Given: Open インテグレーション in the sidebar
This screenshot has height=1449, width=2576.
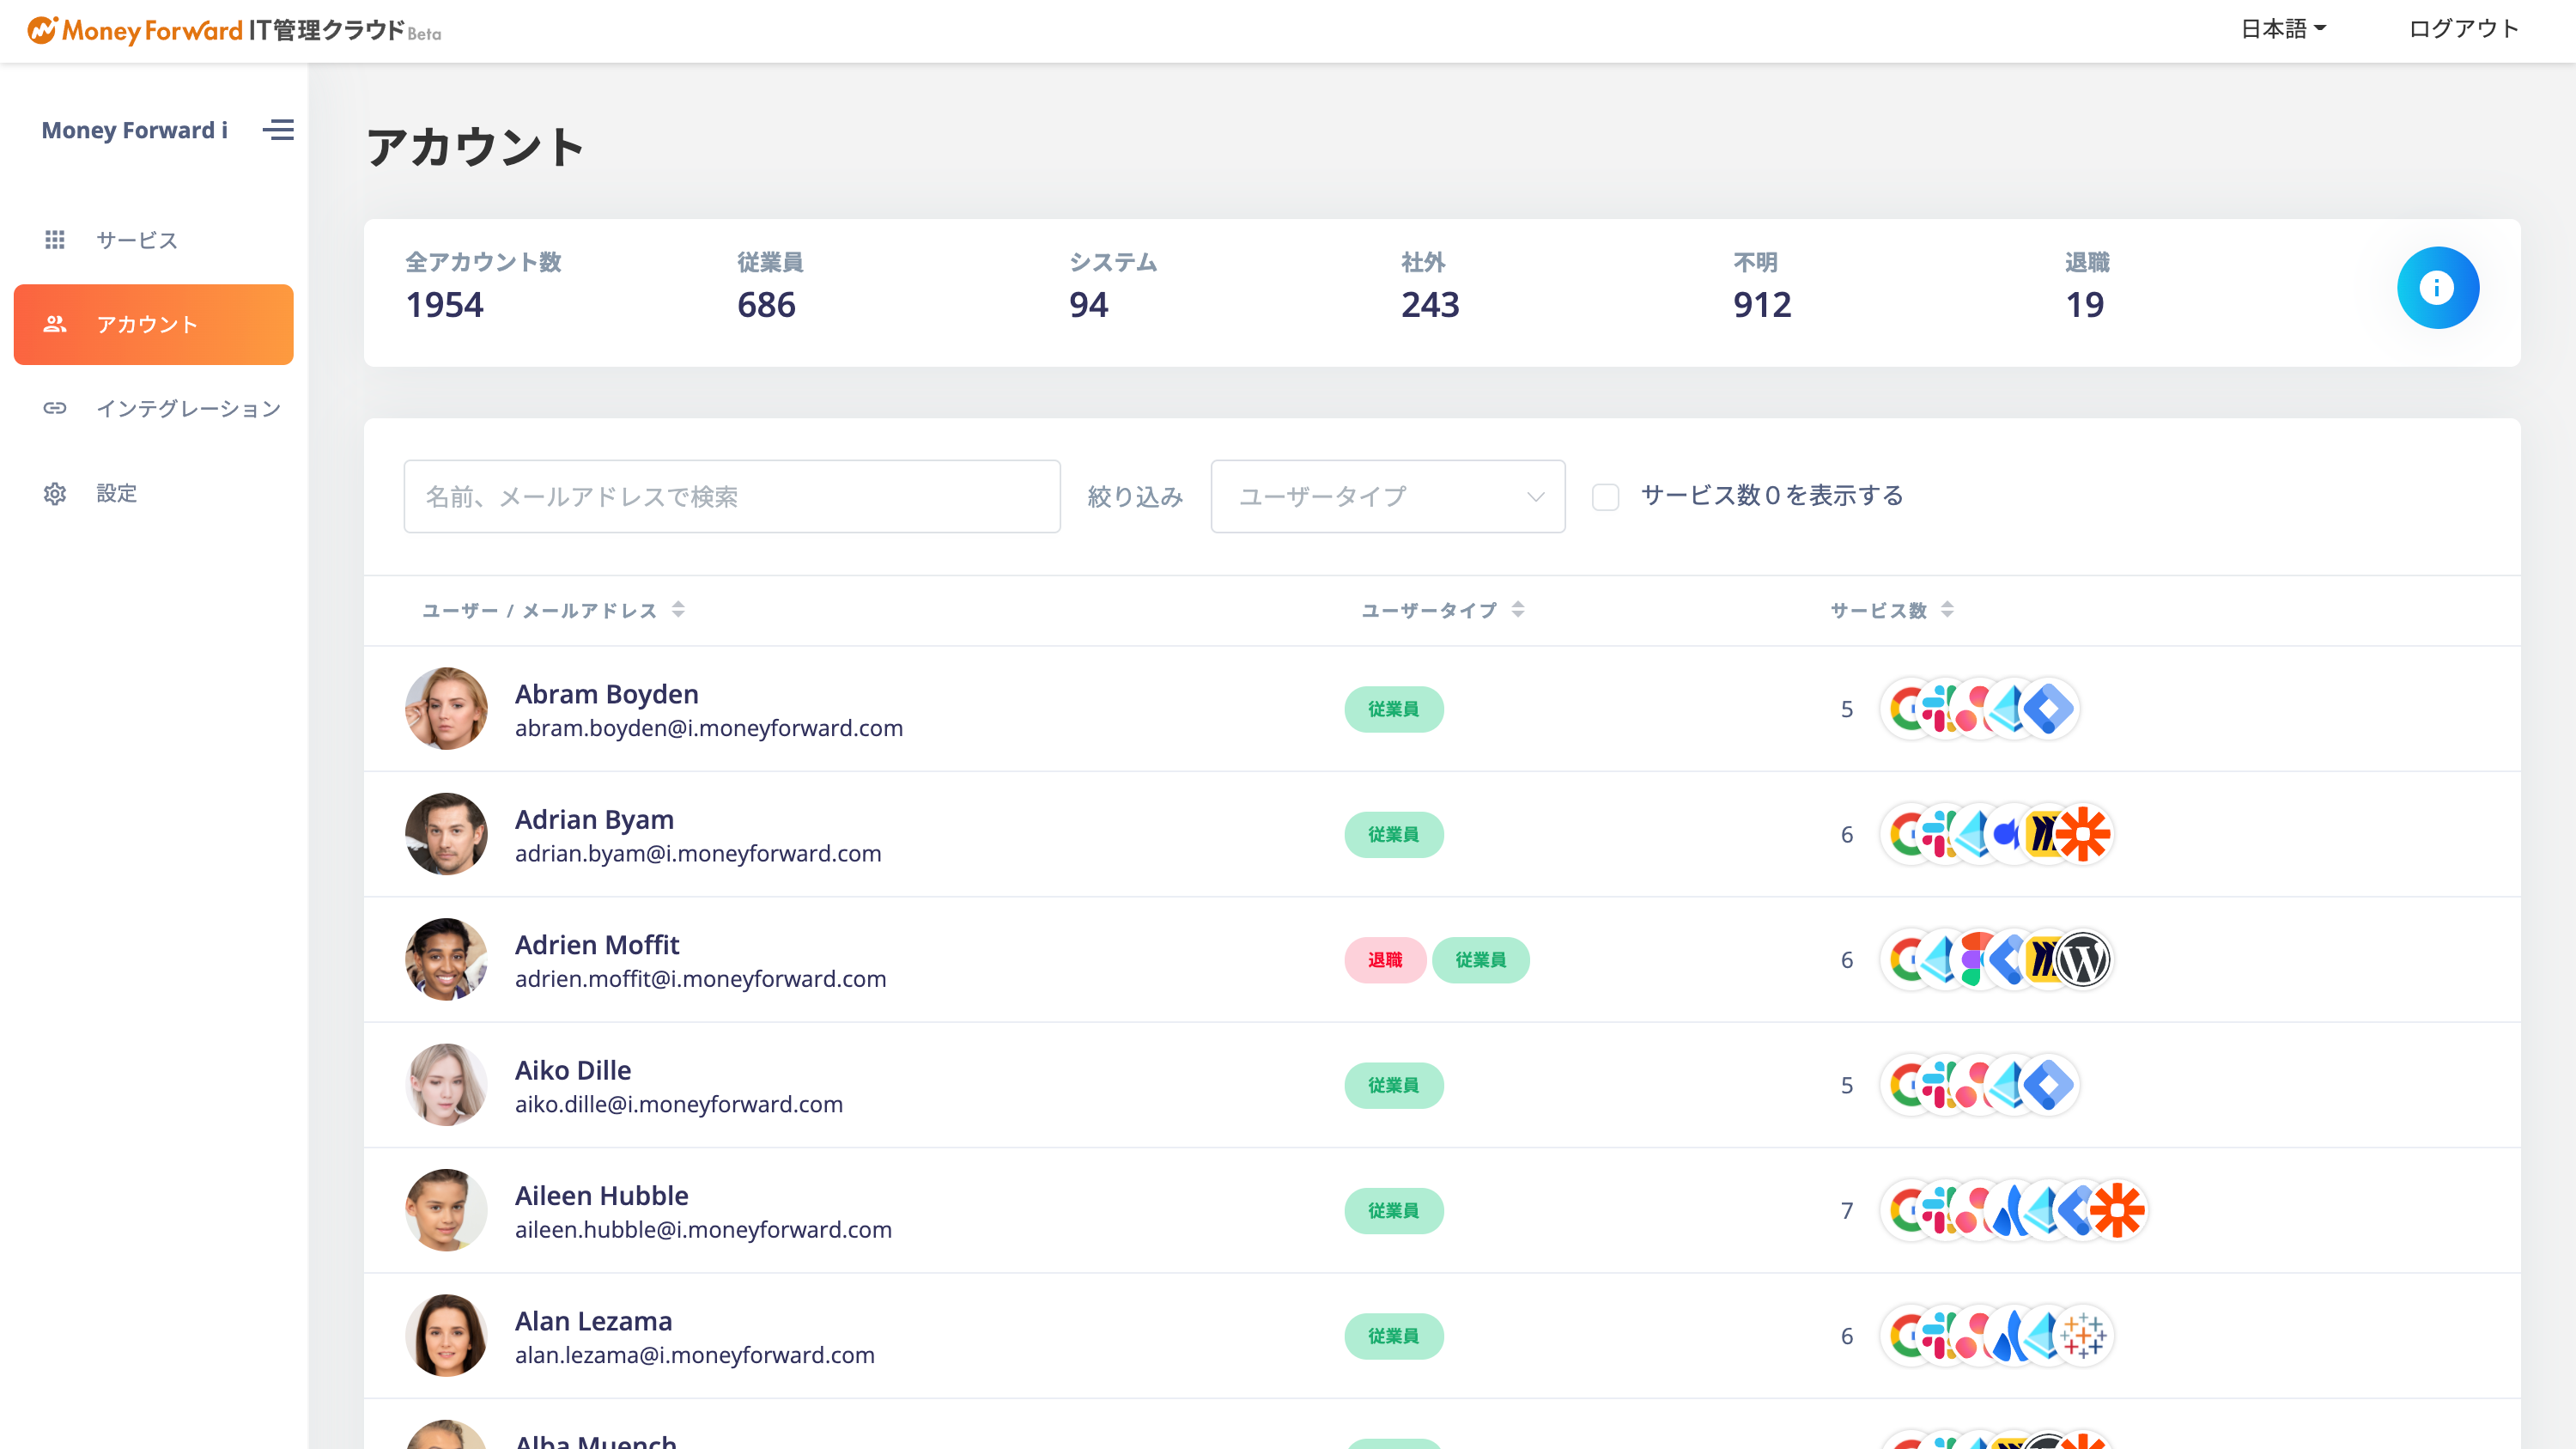Looking at the screenshot, I should click(188, 409).
